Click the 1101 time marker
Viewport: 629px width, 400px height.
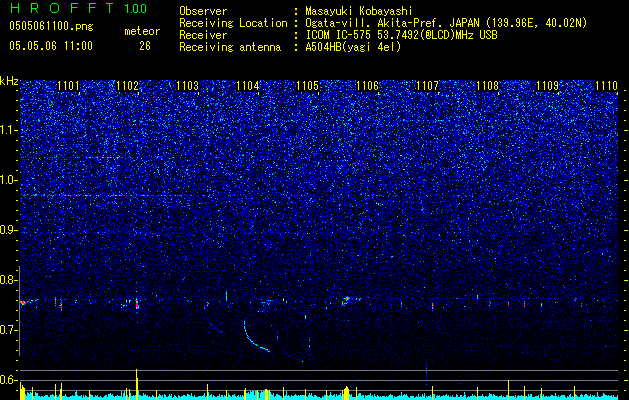[68, 85]
